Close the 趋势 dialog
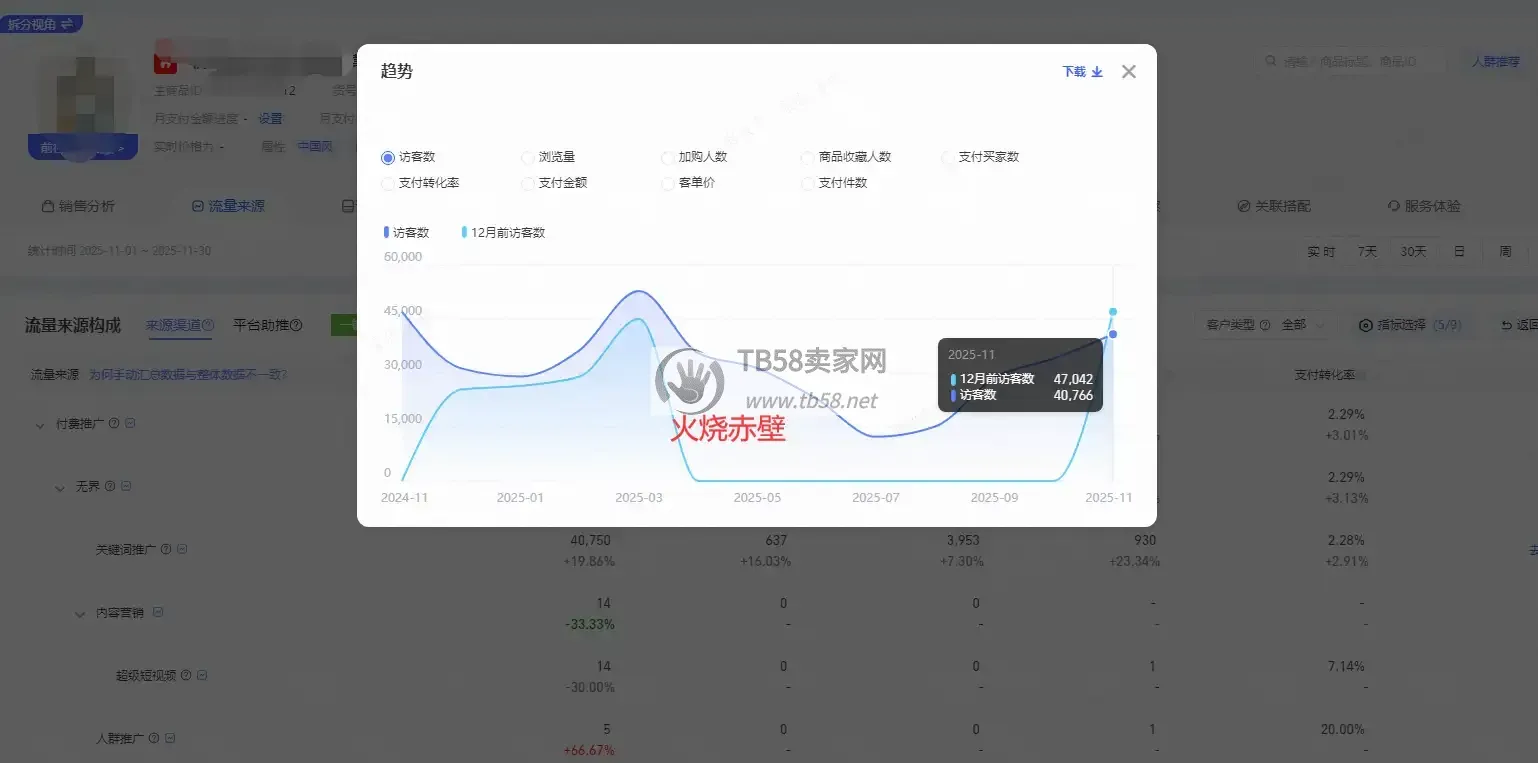 pyautogui.click(x=1129, y=72)
